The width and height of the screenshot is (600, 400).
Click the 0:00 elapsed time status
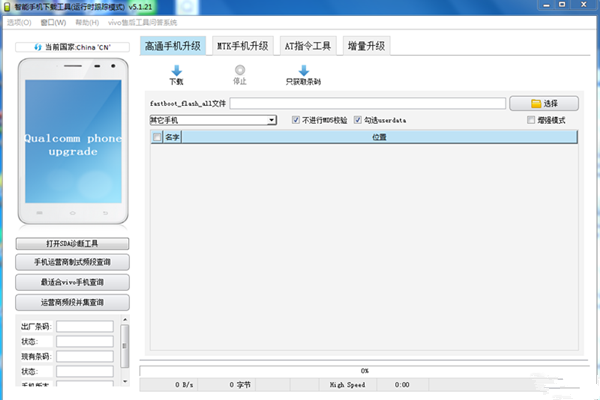[402, 385]
